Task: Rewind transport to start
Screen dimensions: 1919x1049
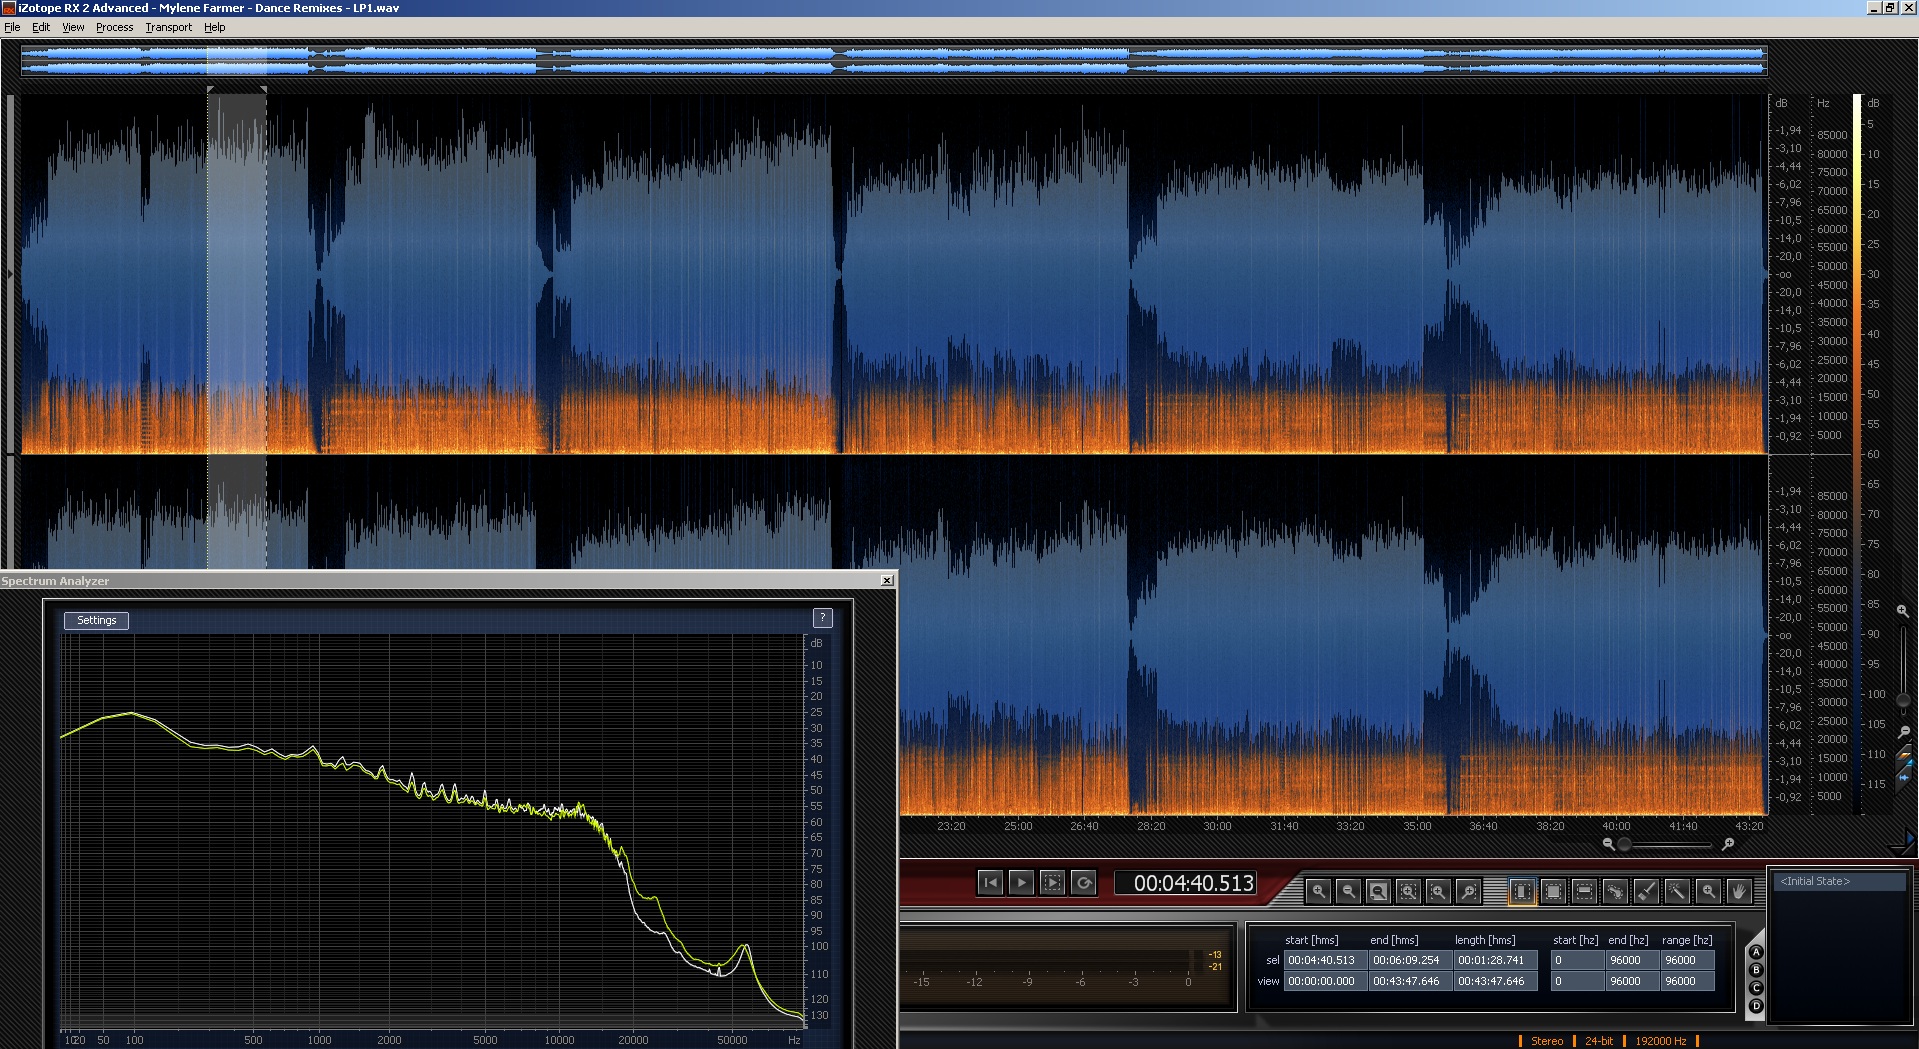Action: coord(990,882)
